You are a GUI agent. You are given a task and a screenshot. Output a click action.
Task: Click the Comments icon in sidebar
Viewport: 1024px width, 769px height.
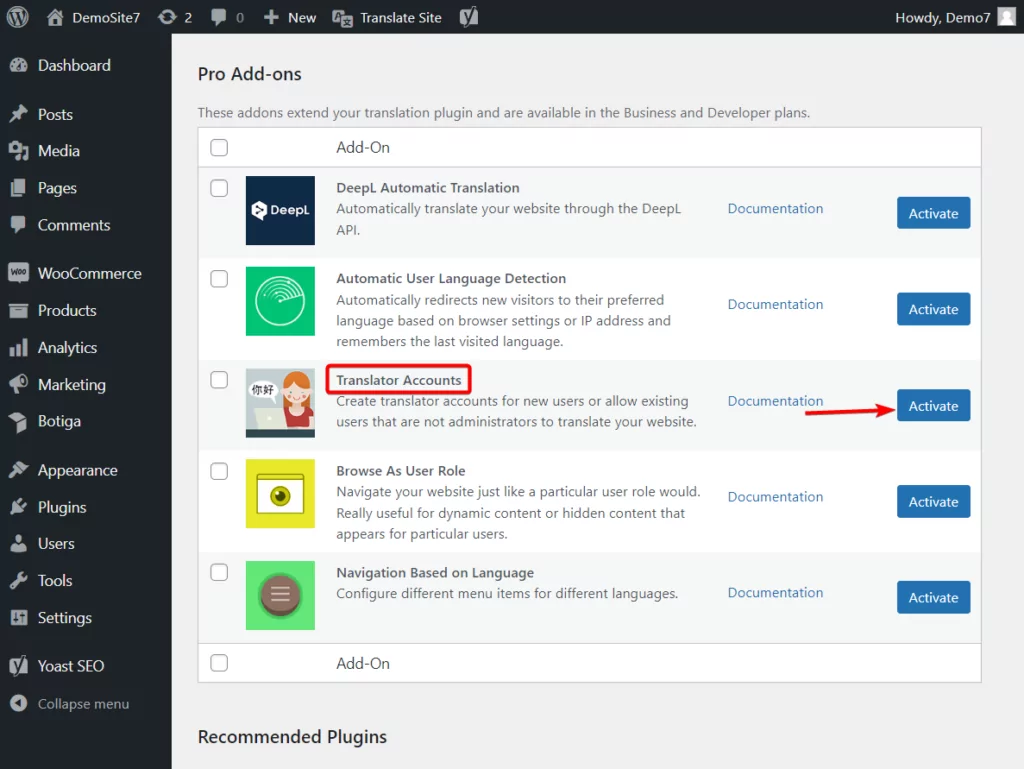pos(19,225)
